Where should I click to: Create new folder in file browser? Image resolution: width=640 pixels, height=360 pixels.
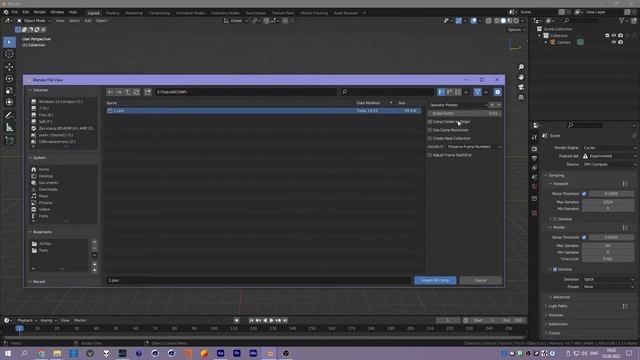(x=147, y=92)
